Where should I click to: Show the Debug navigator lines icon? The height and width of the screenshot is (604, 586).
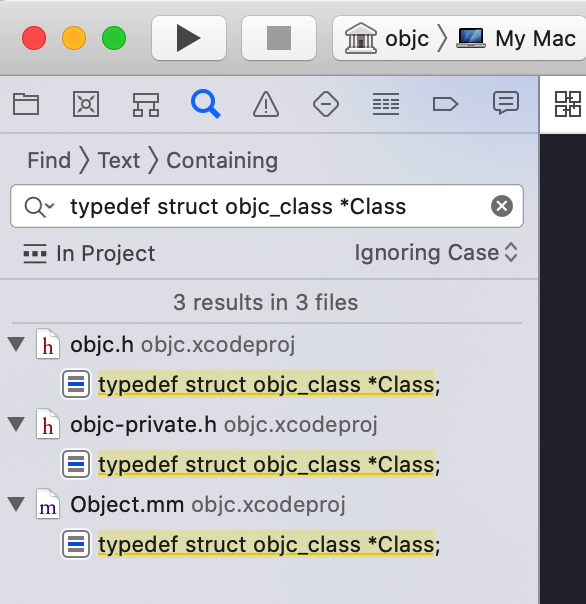pos(386,104)
